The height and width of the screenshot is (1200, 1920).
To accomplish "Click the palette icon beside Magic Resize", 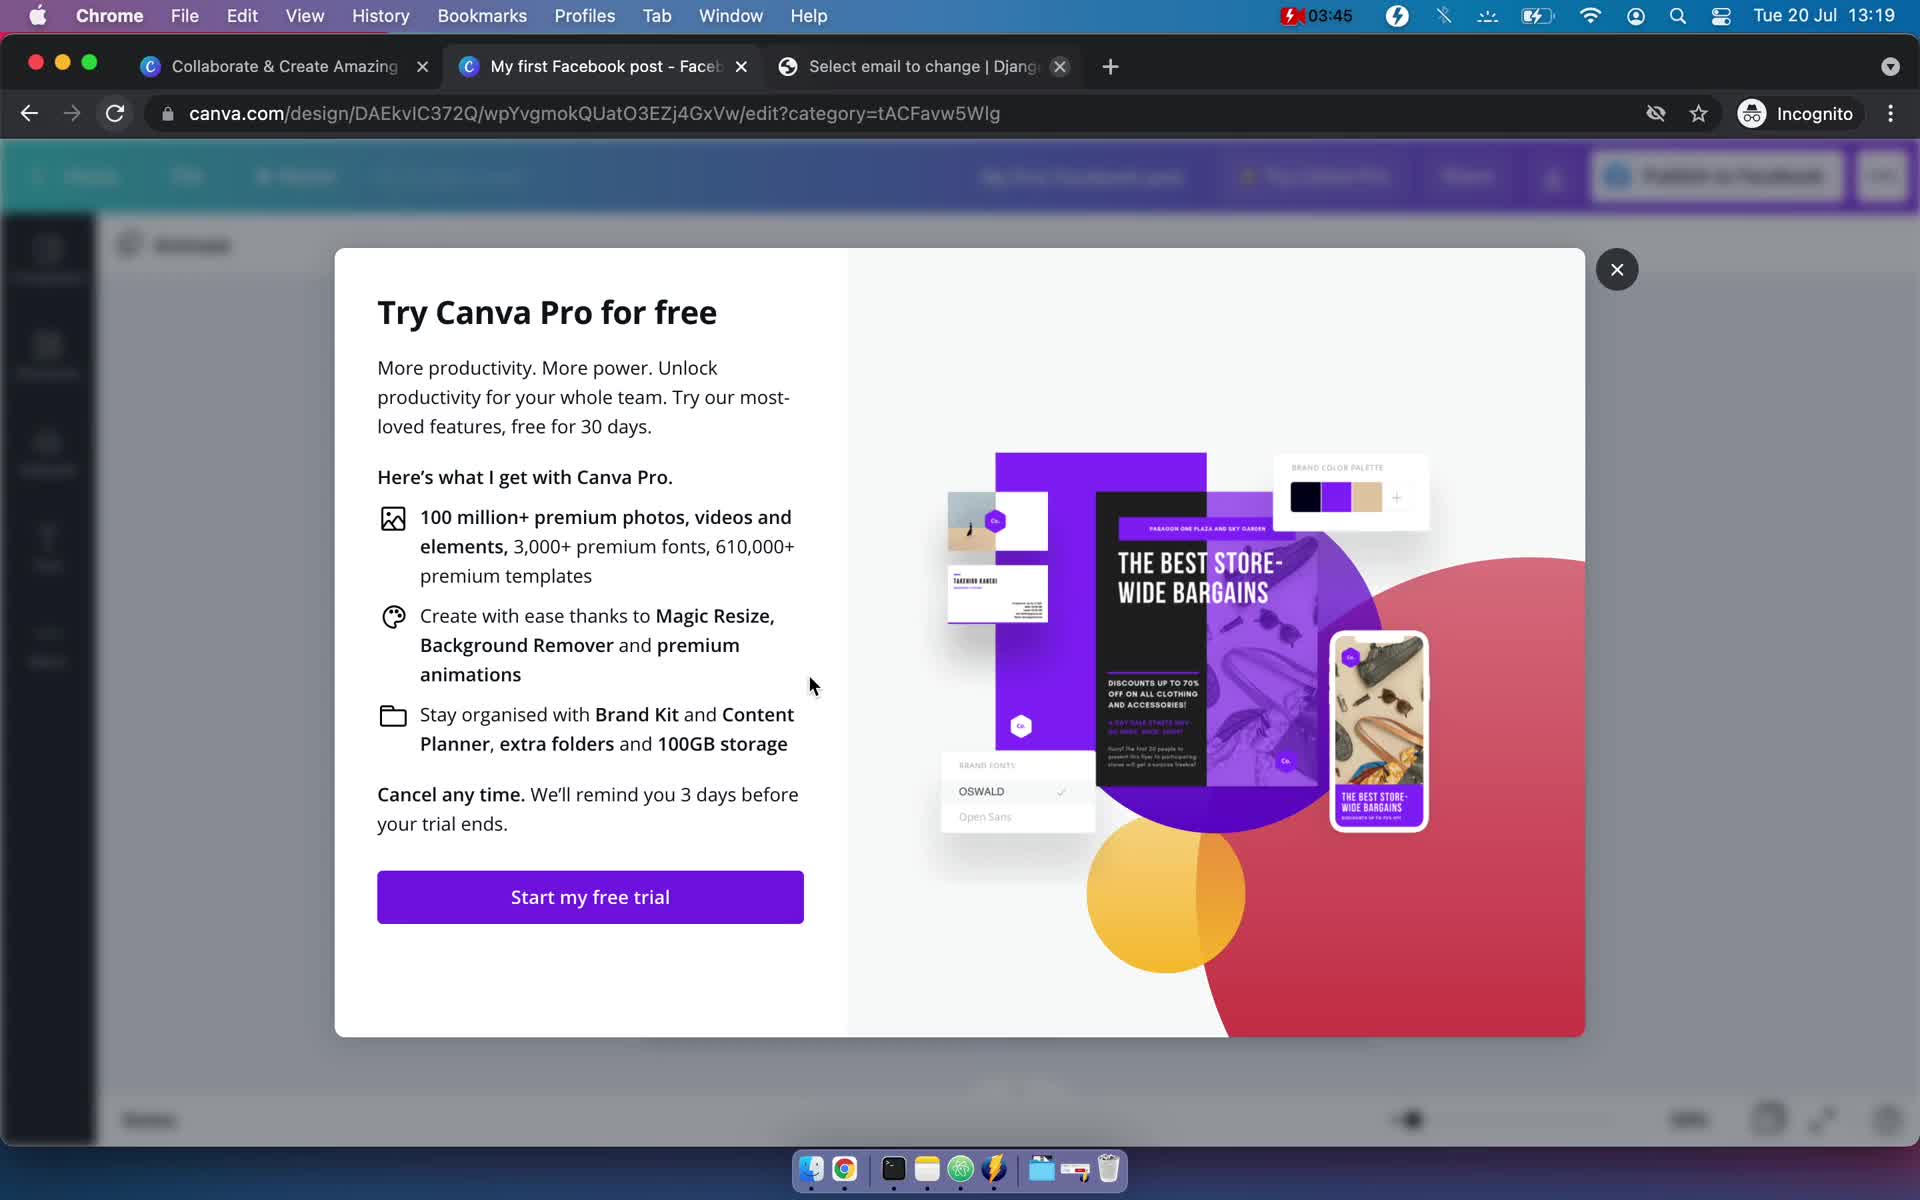I will [x=393, y=617].
